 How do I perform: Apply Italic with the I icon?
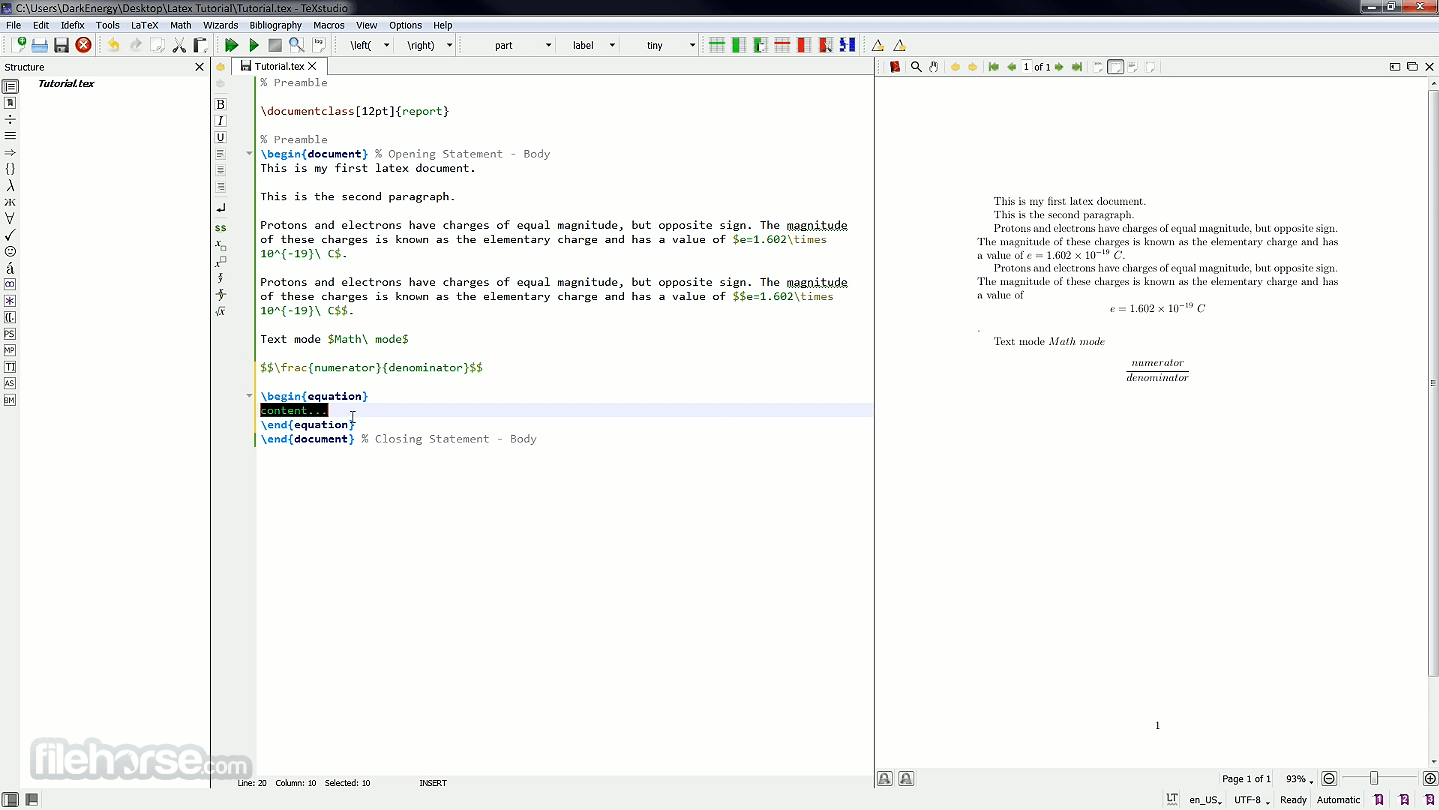click(221, 121)
